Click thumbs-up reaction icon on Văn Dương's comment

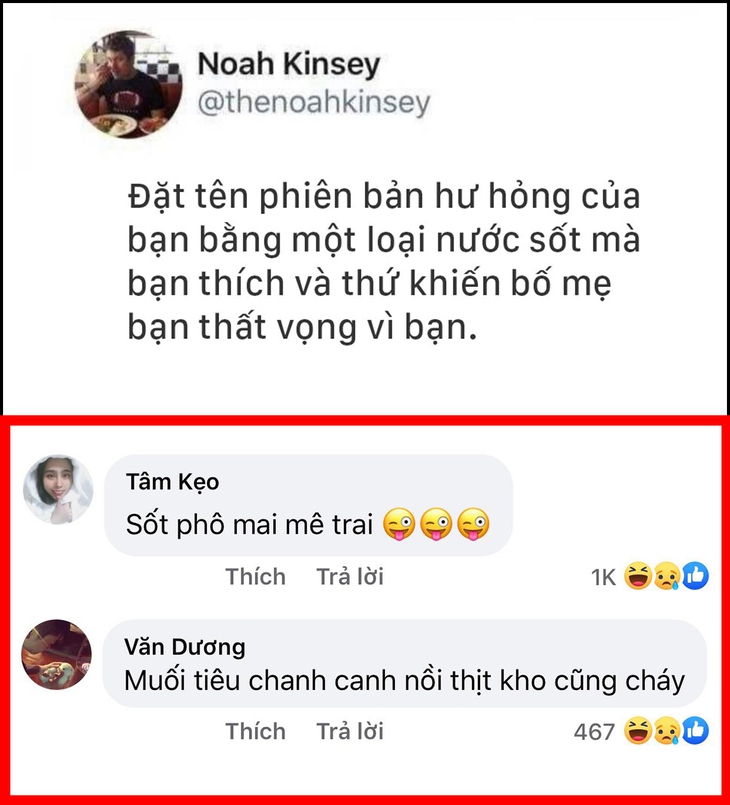[696, 731]
